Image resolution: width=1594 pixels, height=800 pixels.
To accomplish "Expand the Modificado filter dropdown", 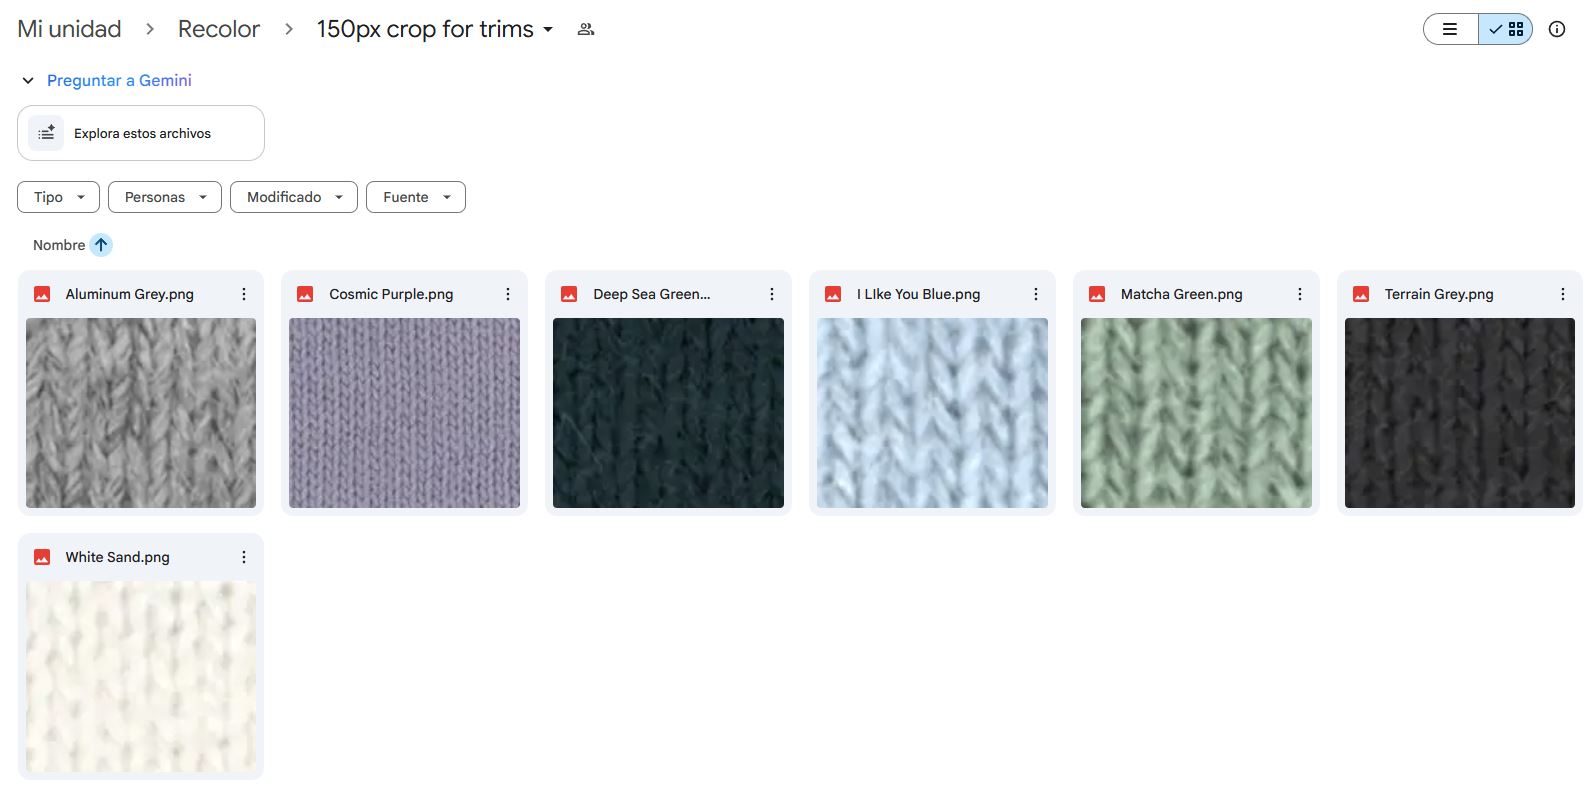I will tap(294, 197).
